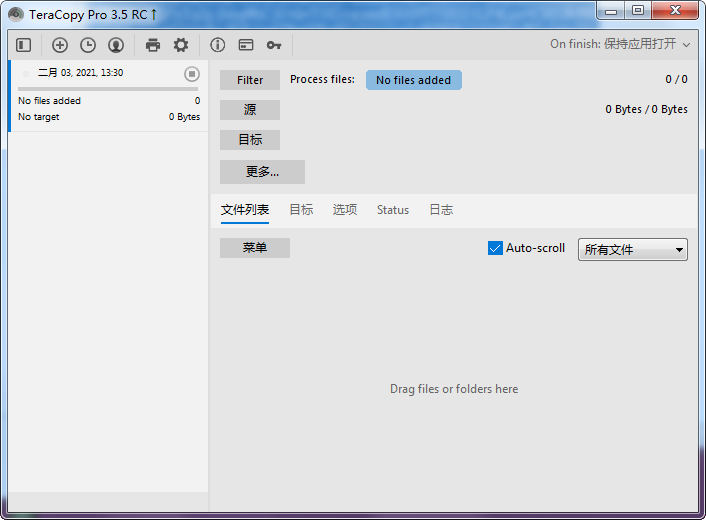This screenshot has height=520, width=706.
Task: Open settings gear icon
Action: 181,45
